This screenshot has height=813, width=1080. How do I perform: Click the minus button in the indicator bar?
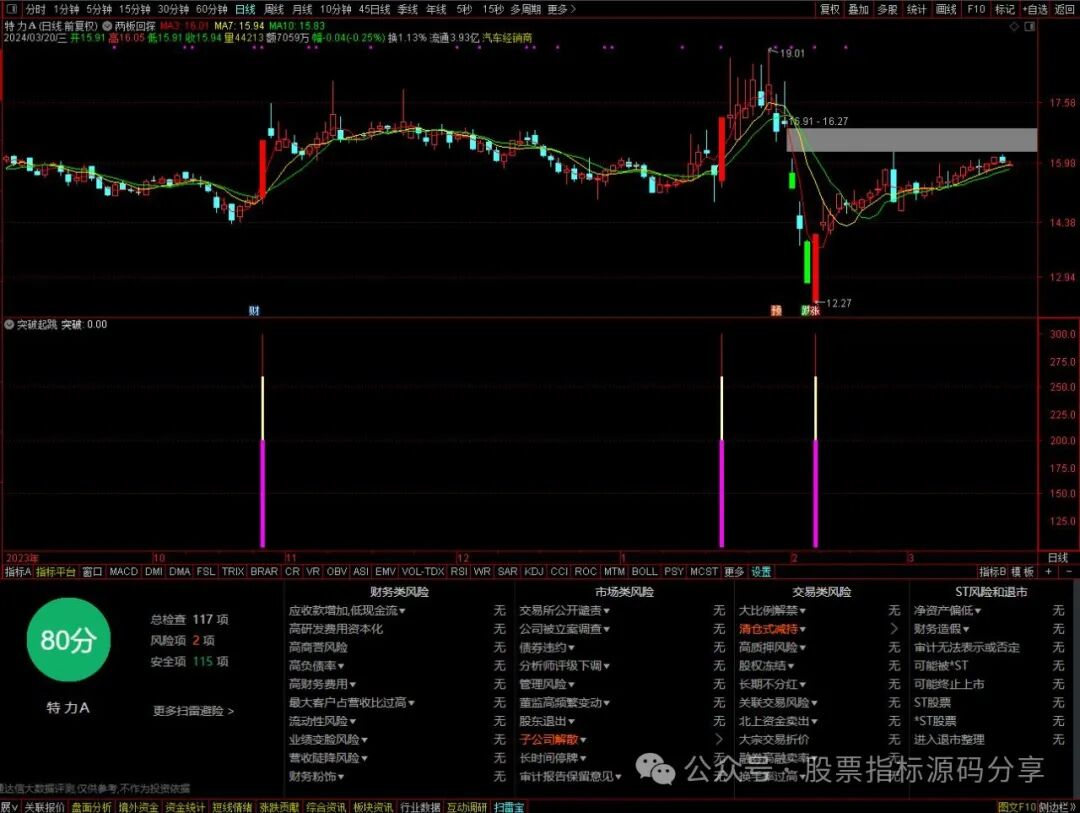(1069, 571)
